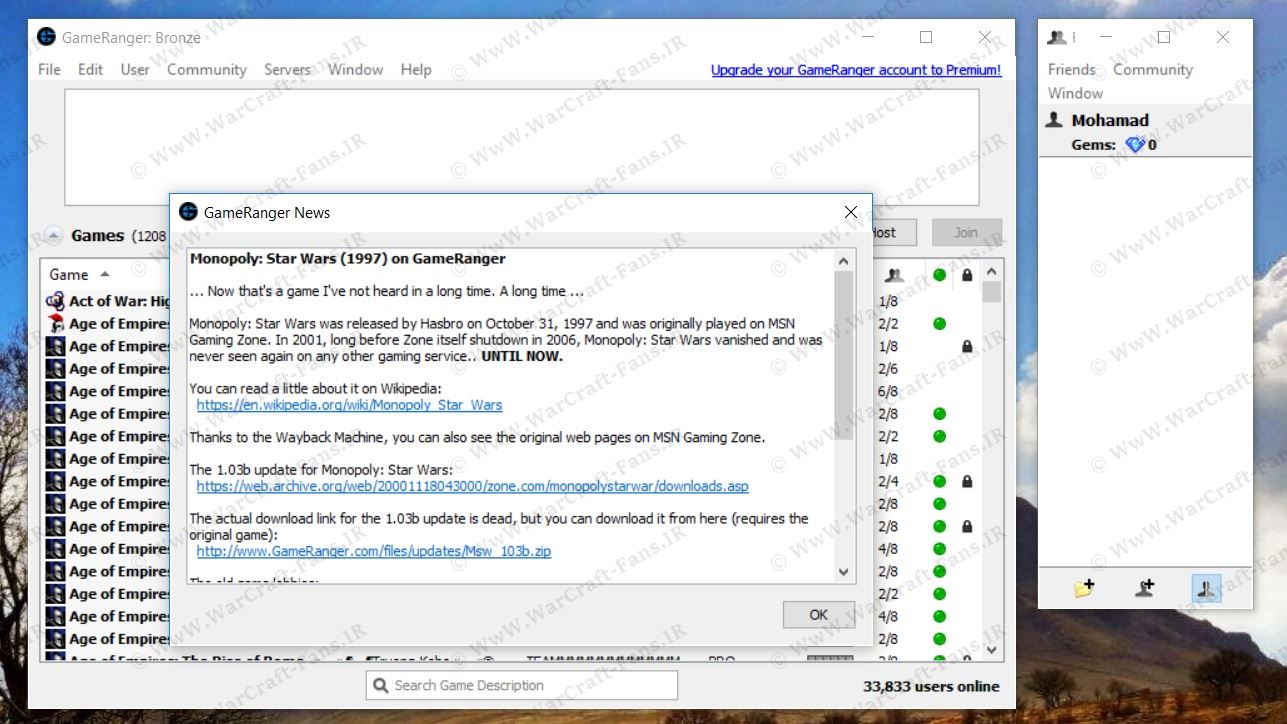Click the green dot in the 2/4 players row
This screenshot has width=1287, height=724.
(x=939, y=481)
